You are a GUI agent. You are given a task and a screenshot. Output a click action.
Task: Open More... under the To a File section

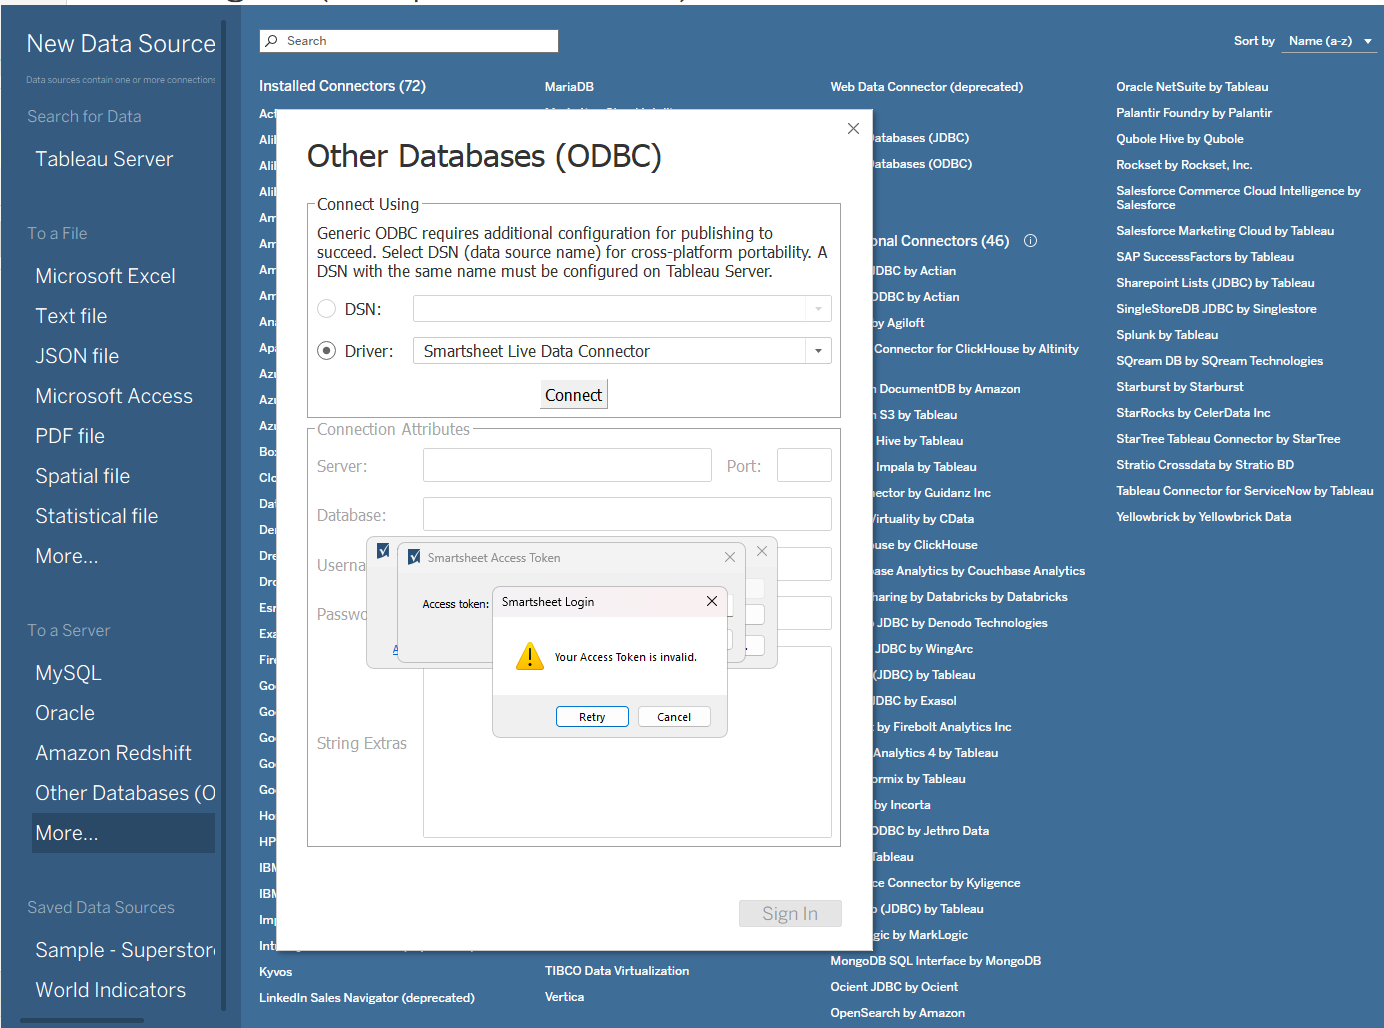tap(67, 556)
